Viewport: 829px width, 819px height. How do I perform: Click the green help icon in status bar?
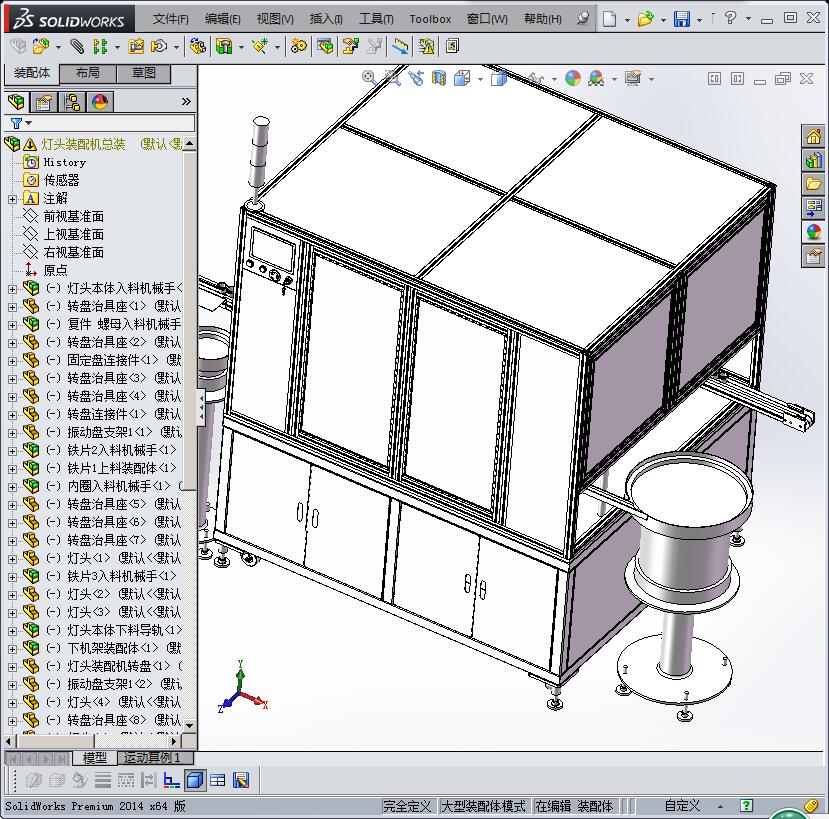tap(746, 806)
